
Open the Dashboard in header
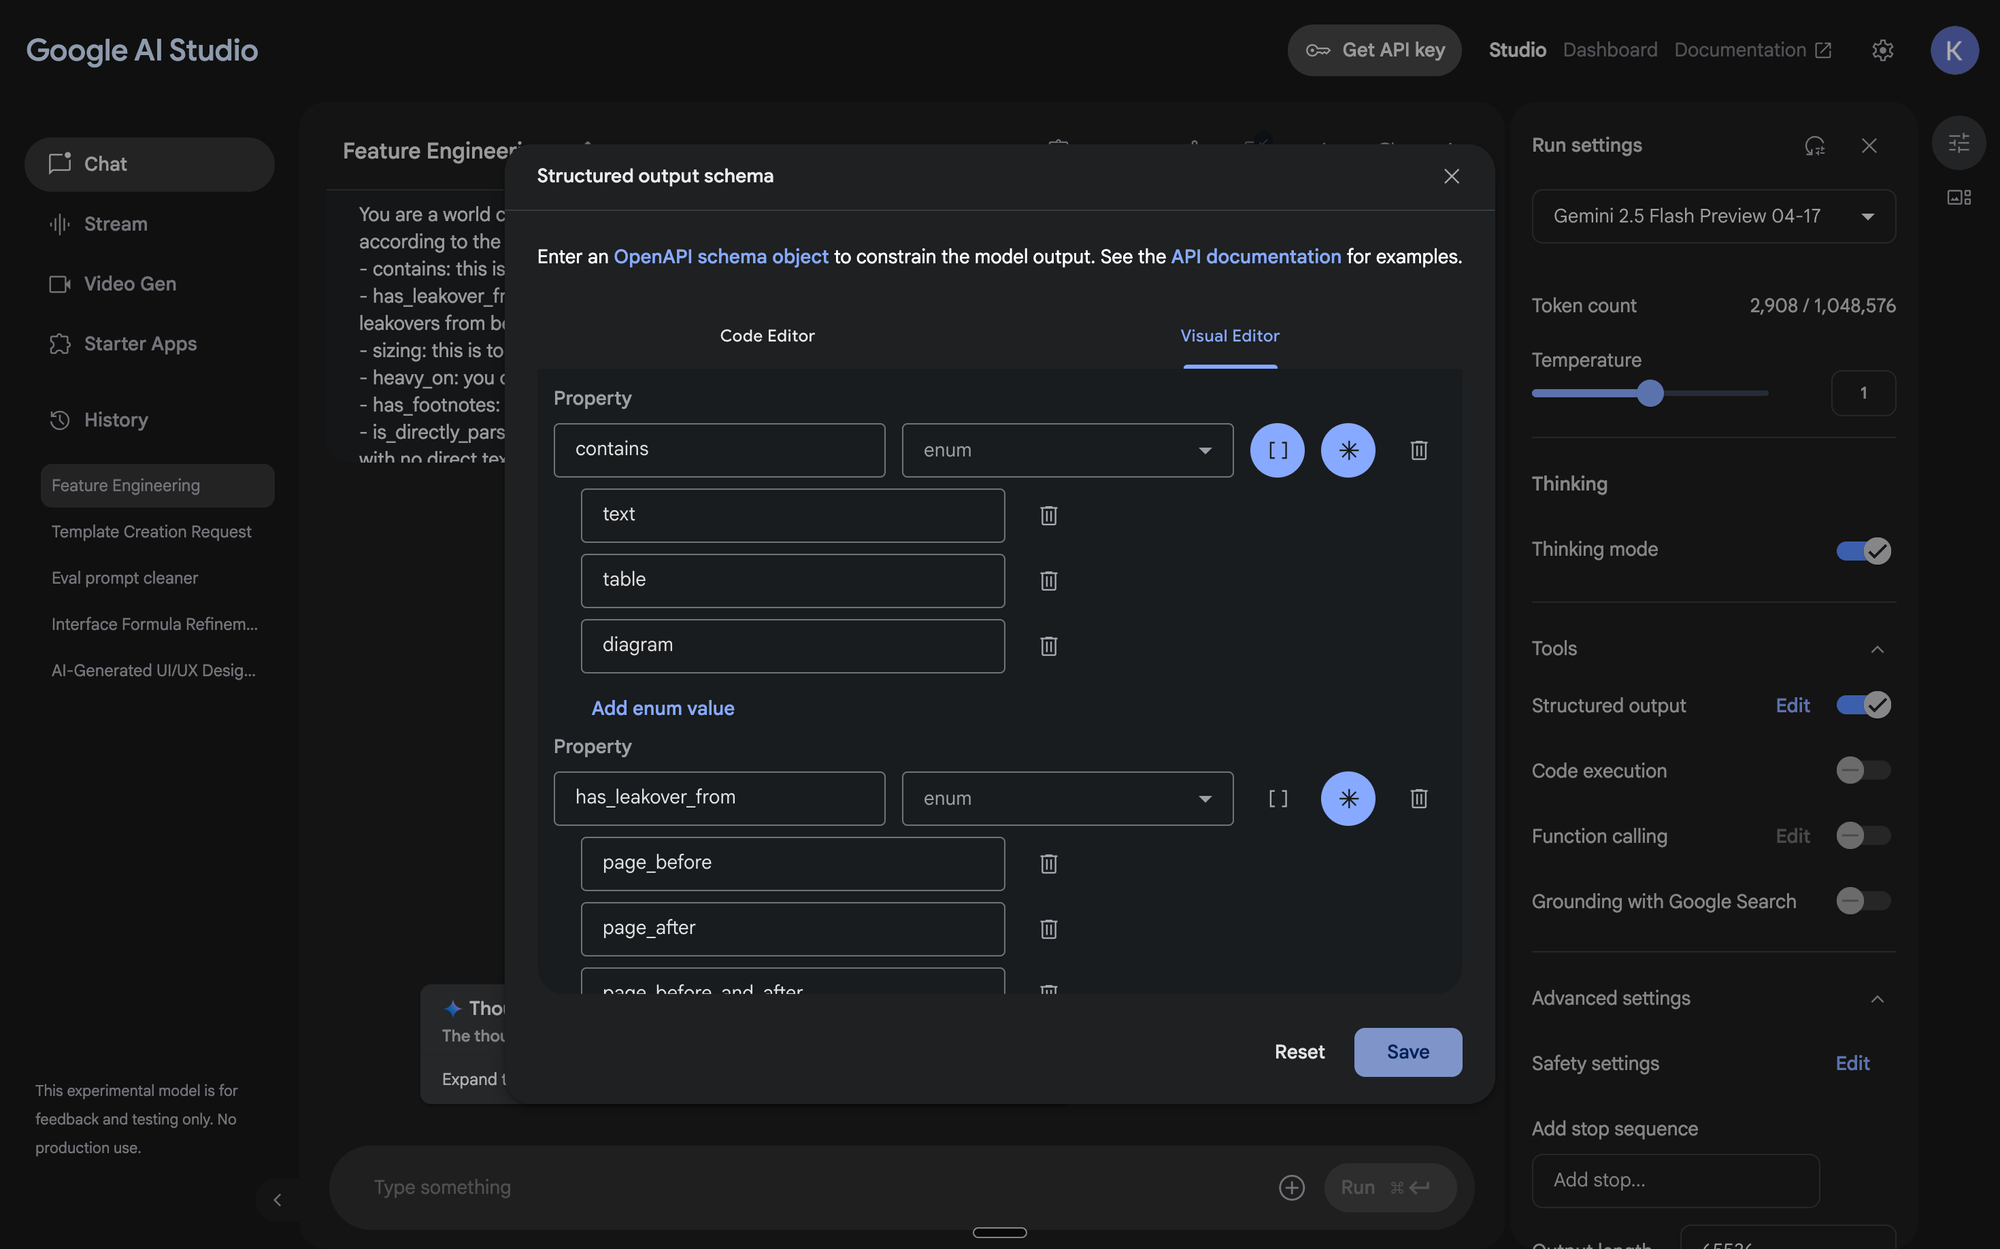(1610, 50)
